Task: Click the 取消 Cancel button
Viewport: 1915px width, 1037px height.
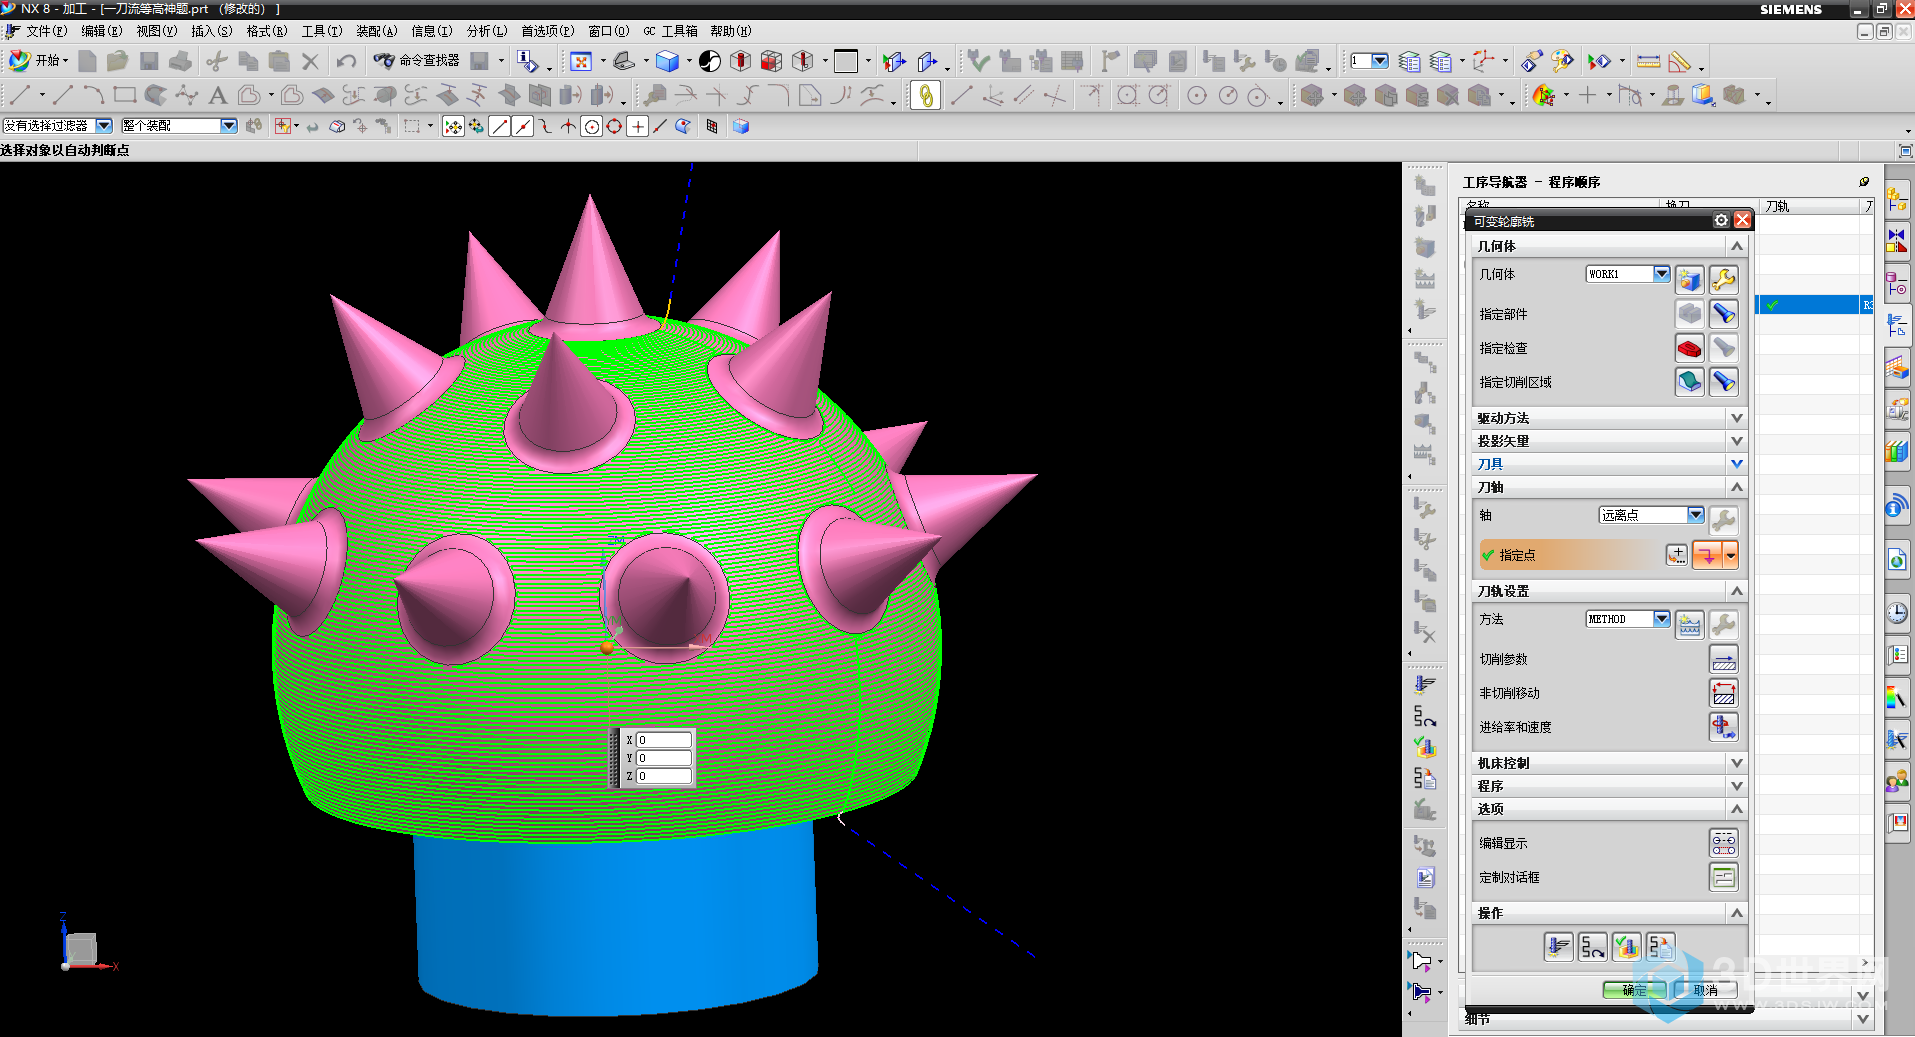Action: click(x=1705, y=990)
